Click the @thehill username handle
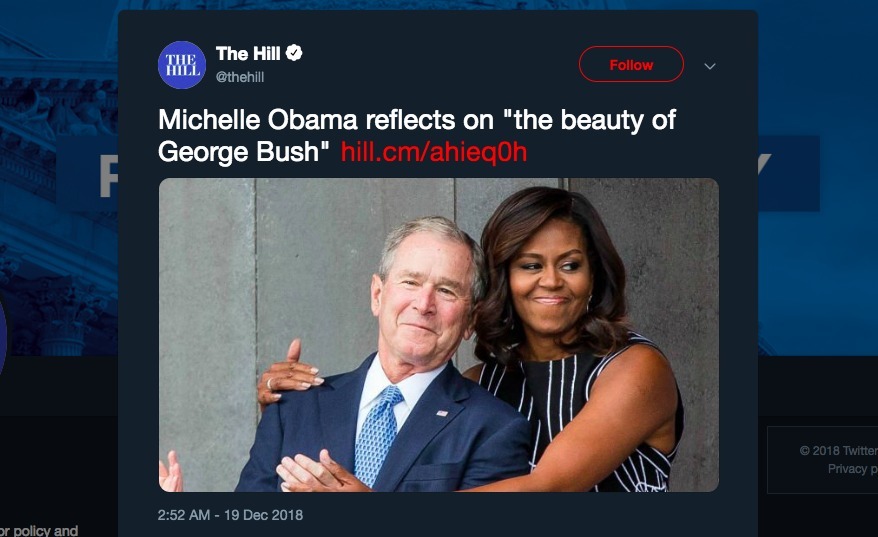 [240, 77]
